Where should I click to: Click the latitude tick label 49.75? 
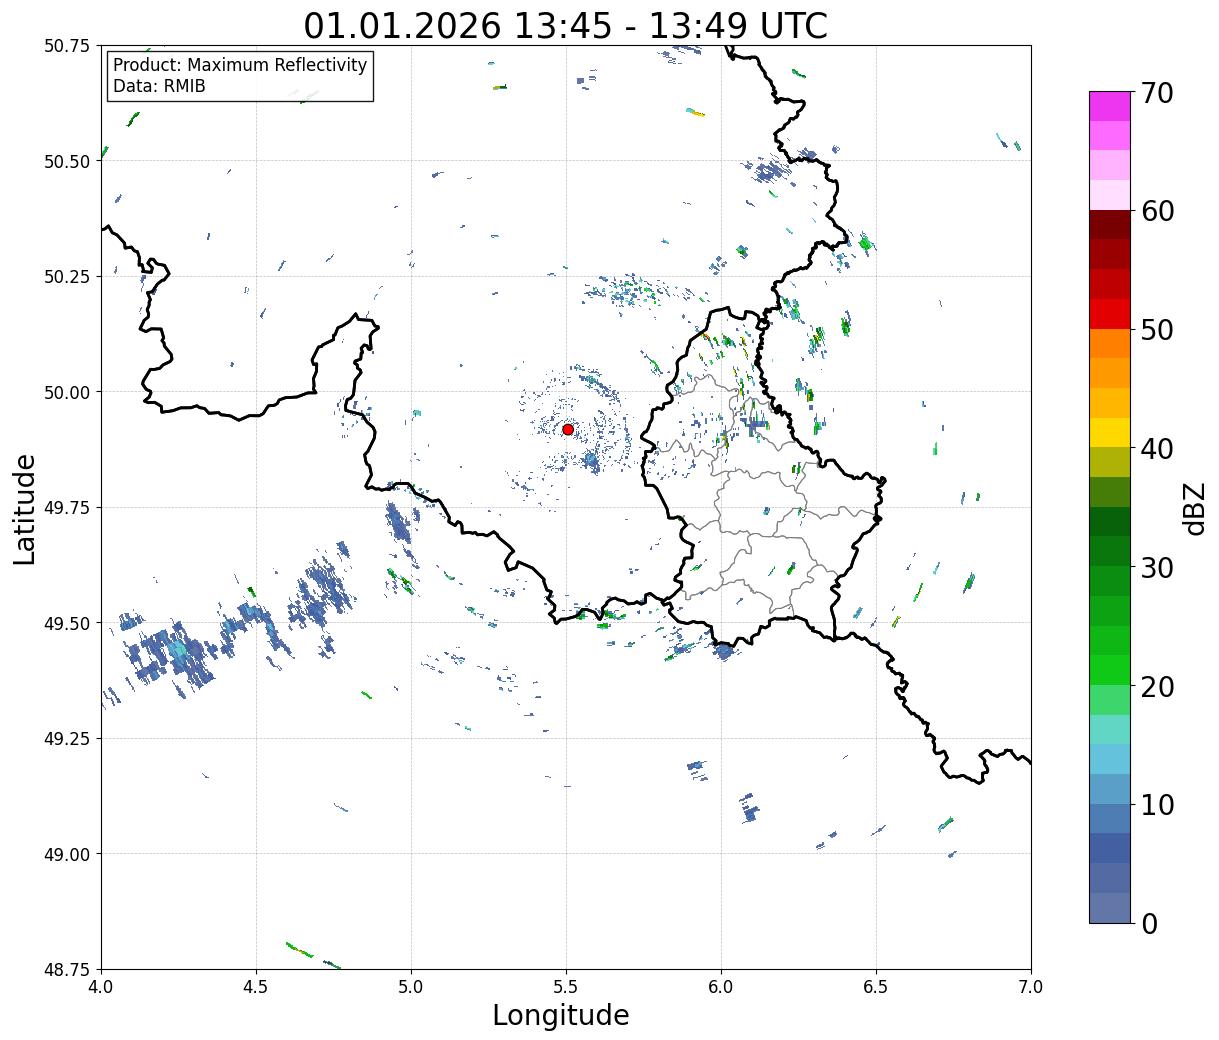coord(67,508)
